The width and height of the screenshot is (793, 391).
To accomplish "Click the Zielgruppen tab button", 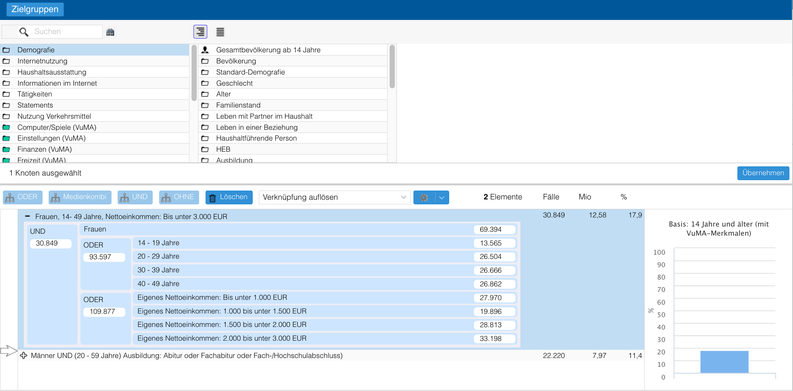I will 35,9.
